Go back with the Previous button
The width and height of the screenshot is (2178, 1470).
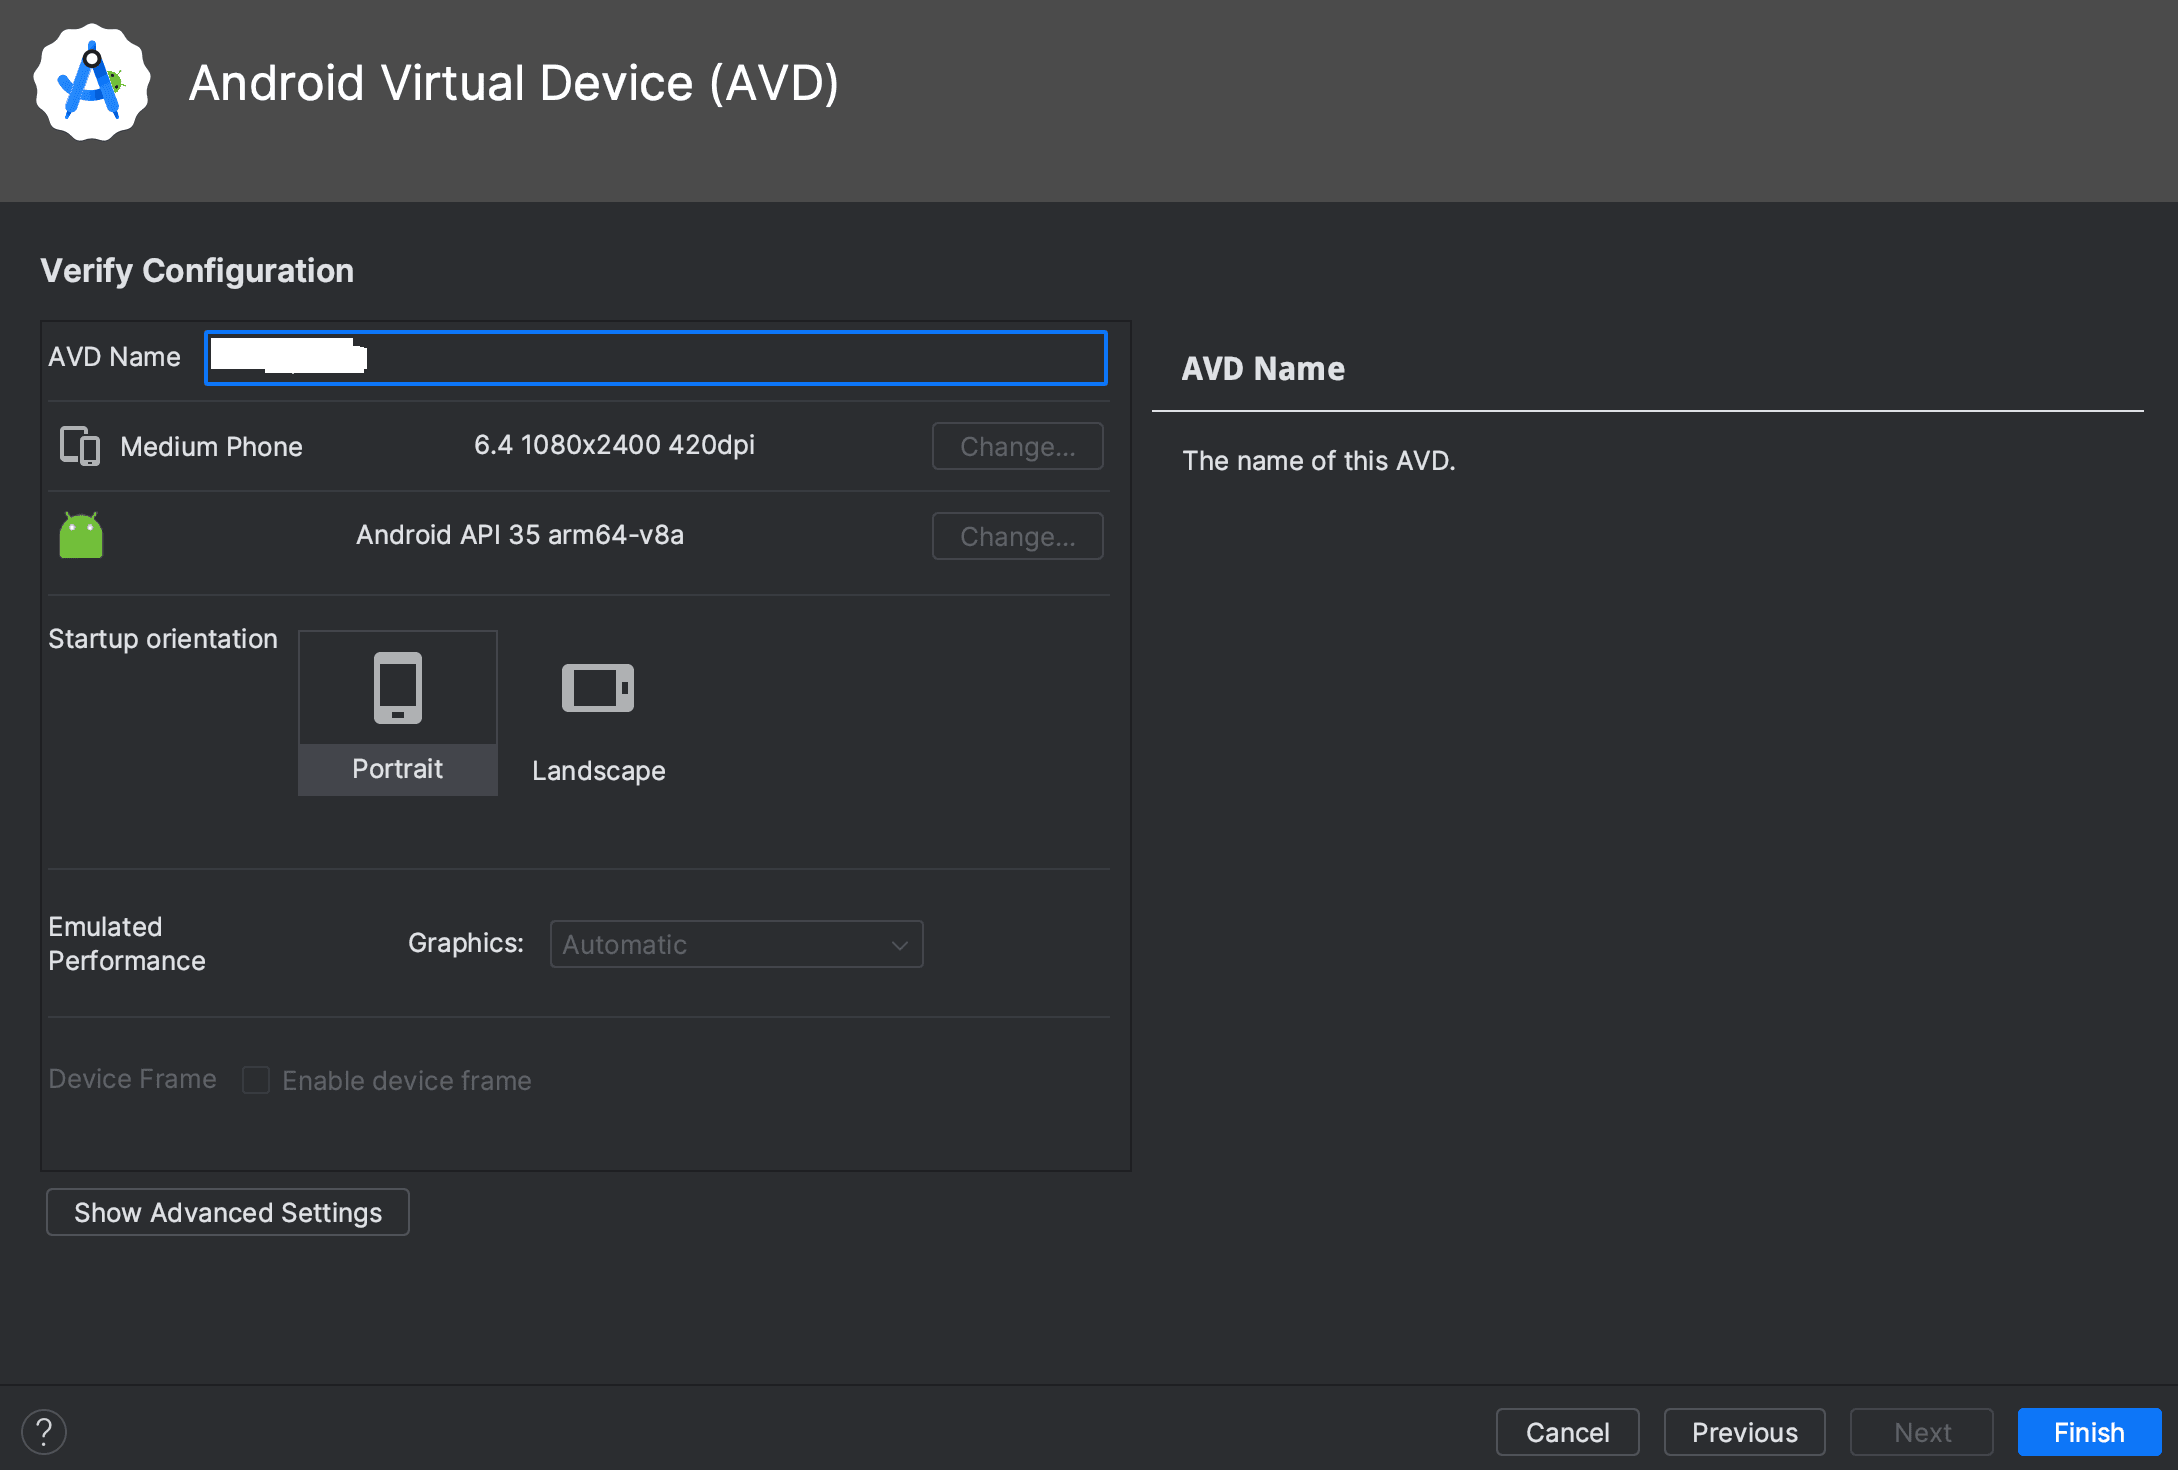pyautogui.click(x=1744, y=1432)
